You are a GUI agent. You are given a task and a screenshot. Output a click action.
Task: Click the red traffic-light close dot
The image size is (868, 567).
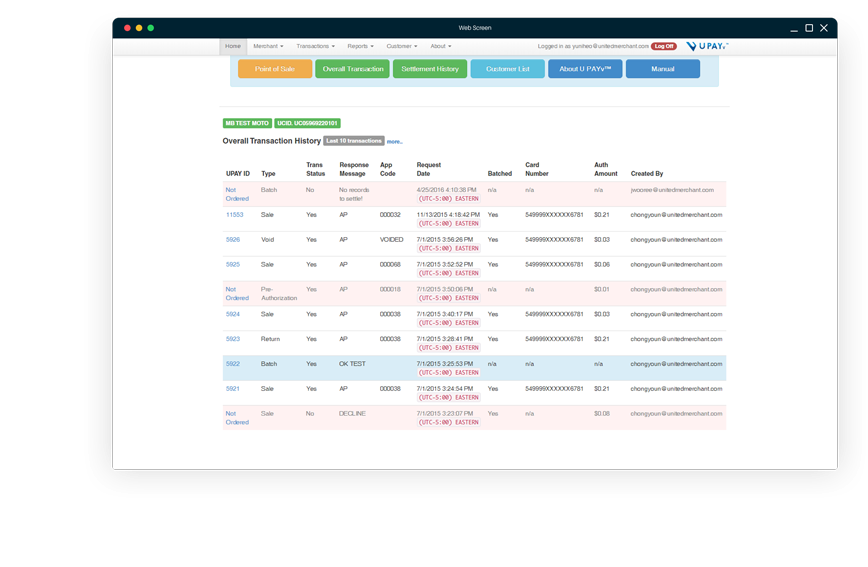[127, 28]
